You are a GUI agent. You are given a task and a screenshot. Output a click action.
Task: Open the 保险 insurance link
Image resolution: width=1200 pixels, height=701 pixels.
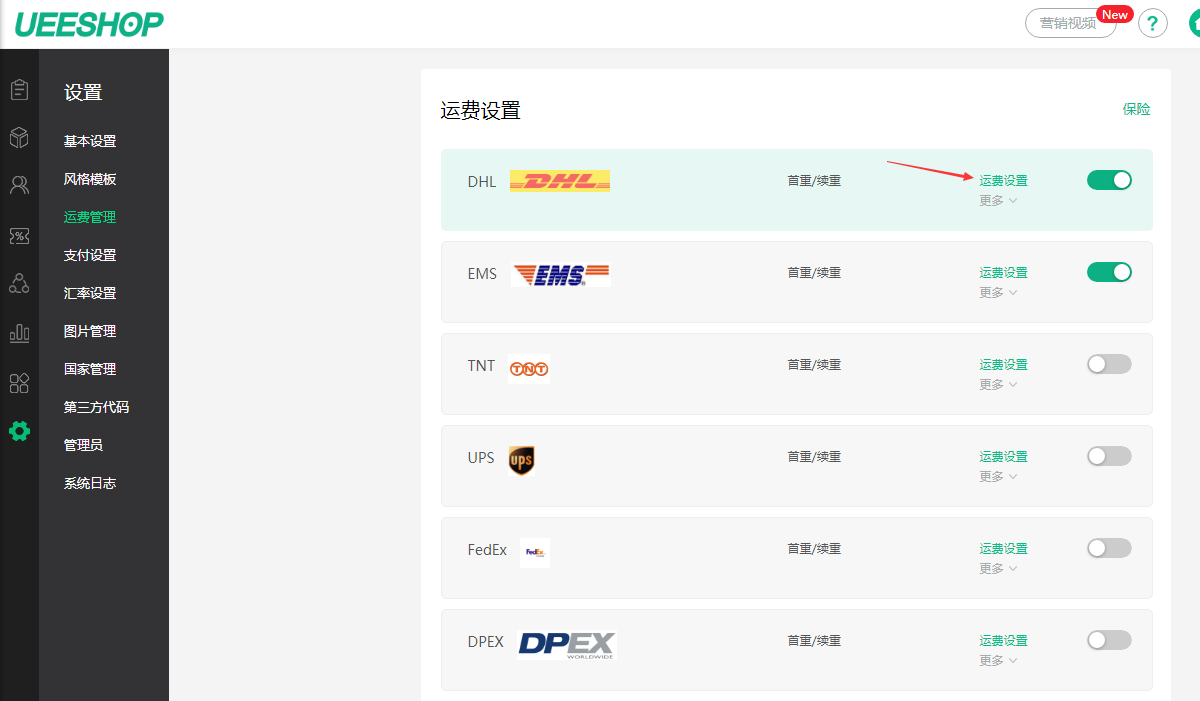[1136, 109]
